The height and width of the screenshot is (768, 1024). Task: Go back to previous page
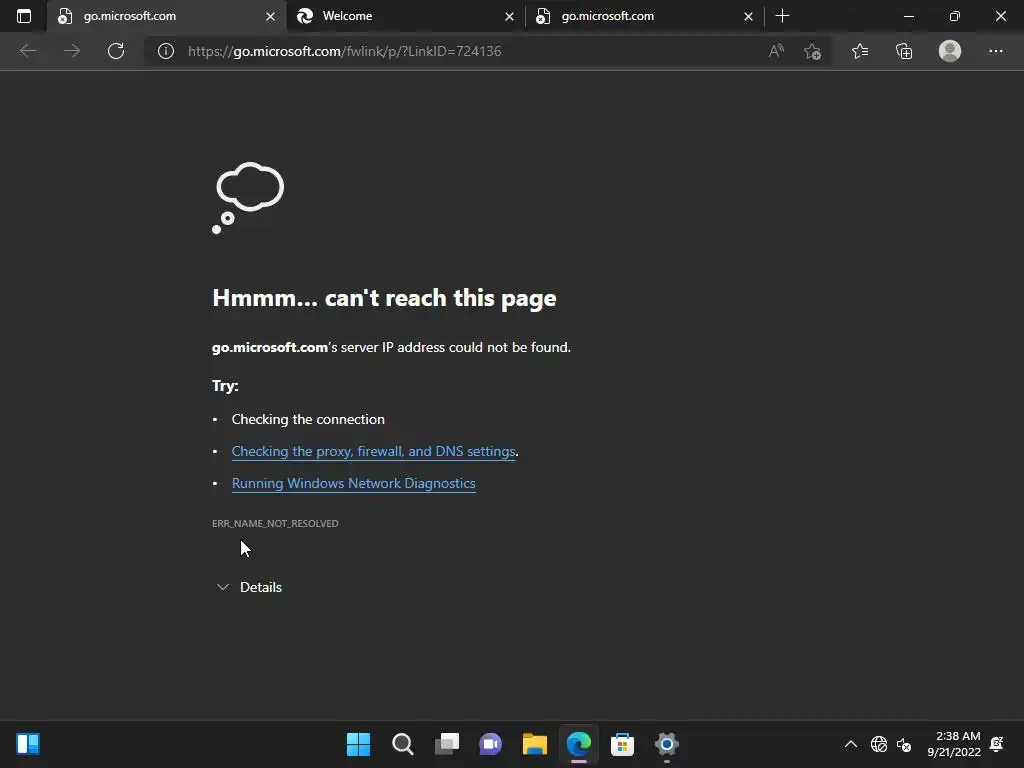(28, 51)
